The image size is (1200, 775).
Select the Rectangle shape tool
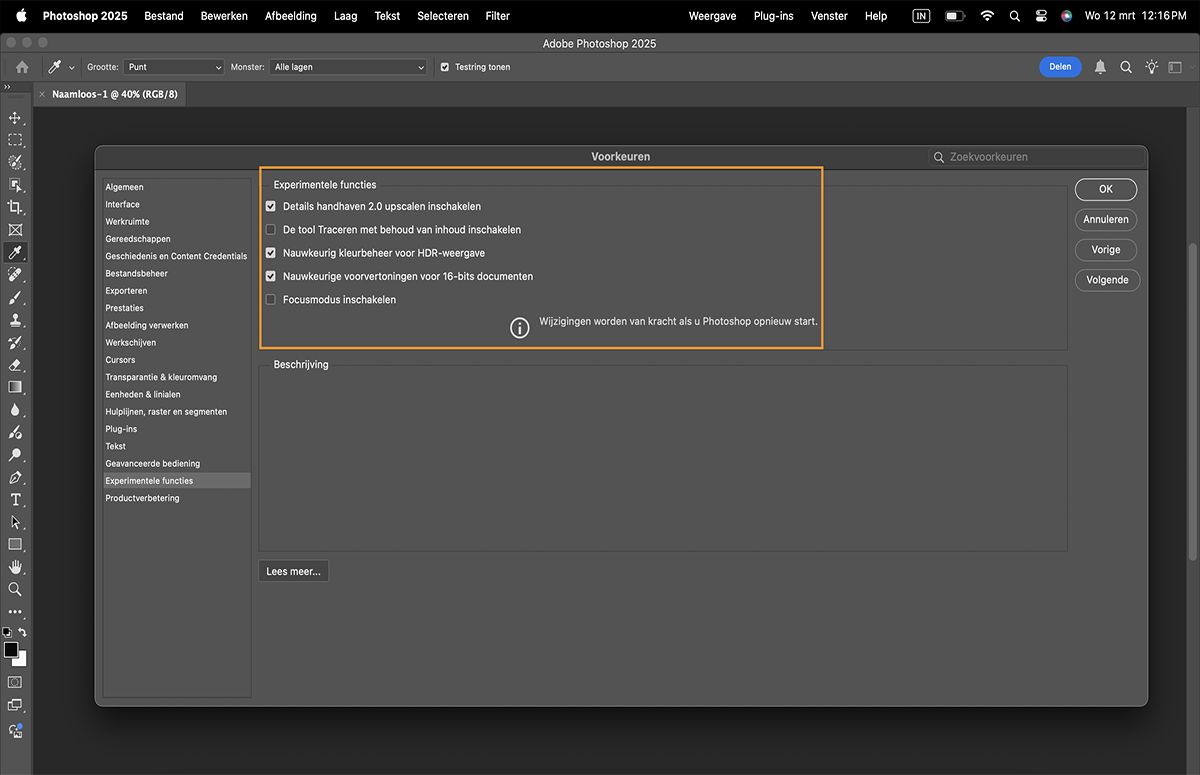15,545
